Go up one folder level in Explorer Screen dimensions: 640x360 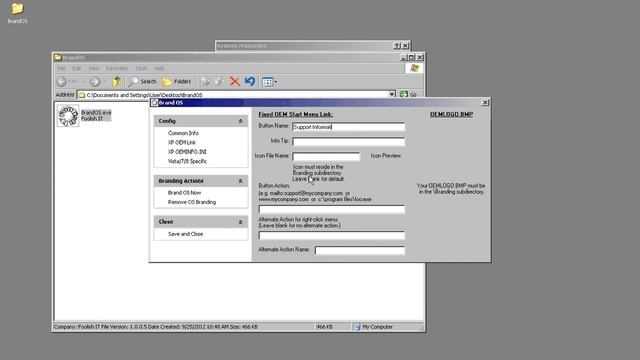pyautogui.click(x=117, y=82)
